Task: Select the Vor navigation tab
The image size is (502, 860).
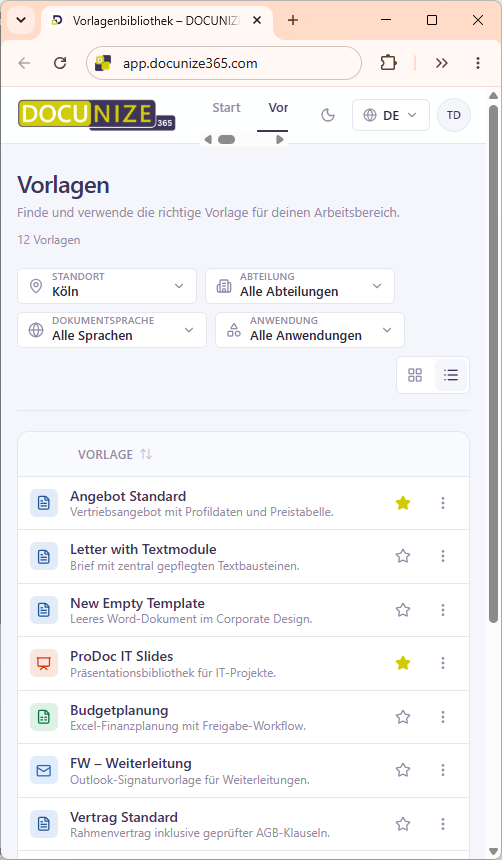Action: (278, 108)
